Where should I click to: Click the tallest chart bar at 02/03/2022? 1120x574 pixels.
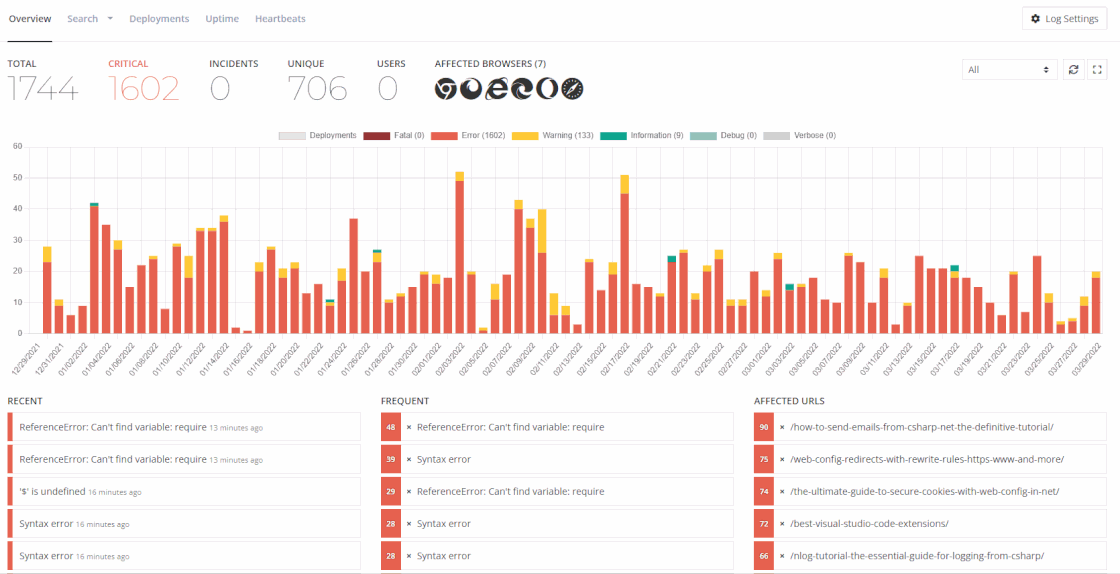click(459, 252)
